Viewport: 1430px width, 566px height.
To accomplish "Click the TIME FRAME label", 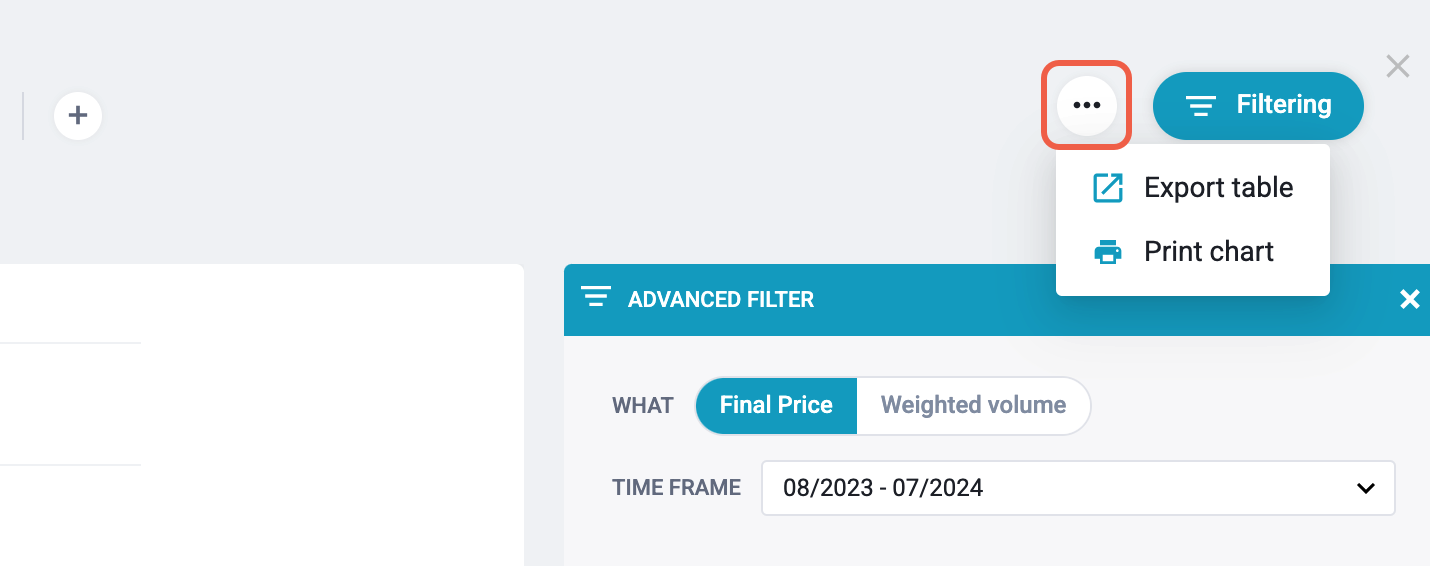I will pos(676,488).
